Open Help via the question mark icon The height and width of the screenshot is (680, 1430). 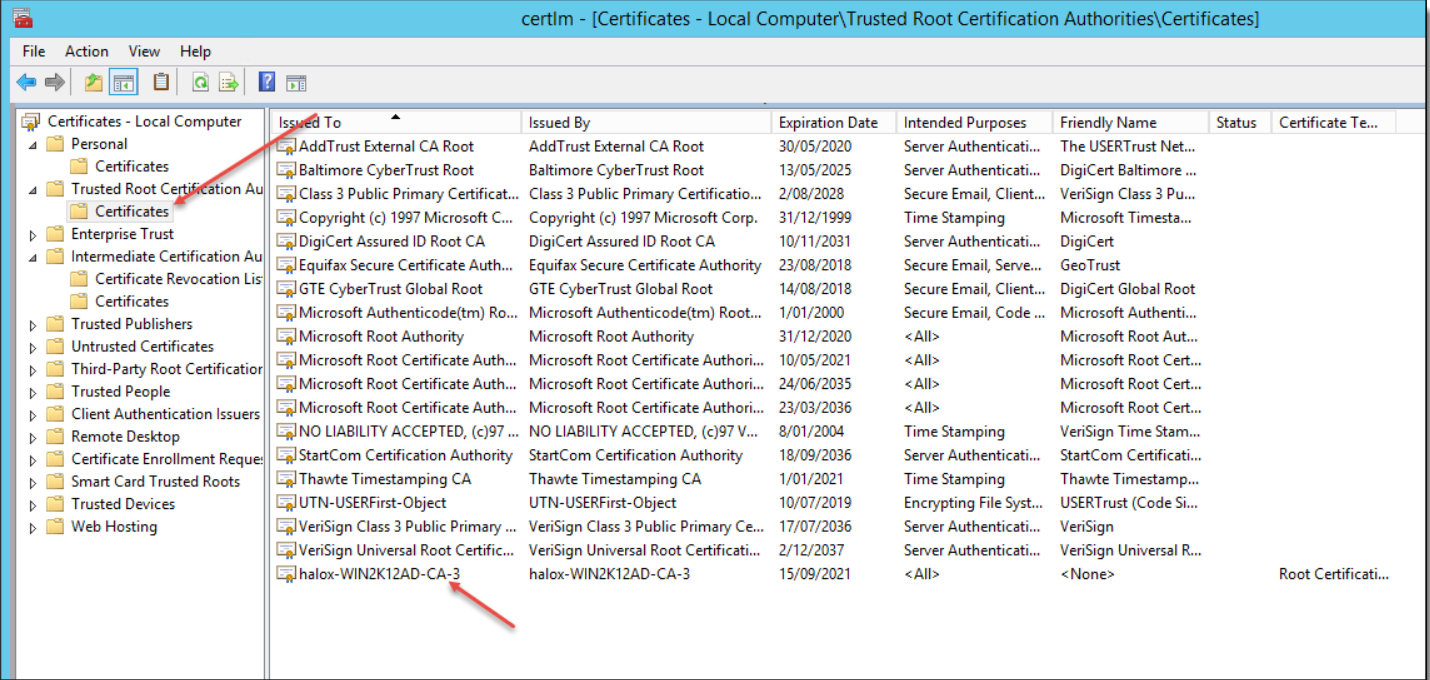(267, 82)
